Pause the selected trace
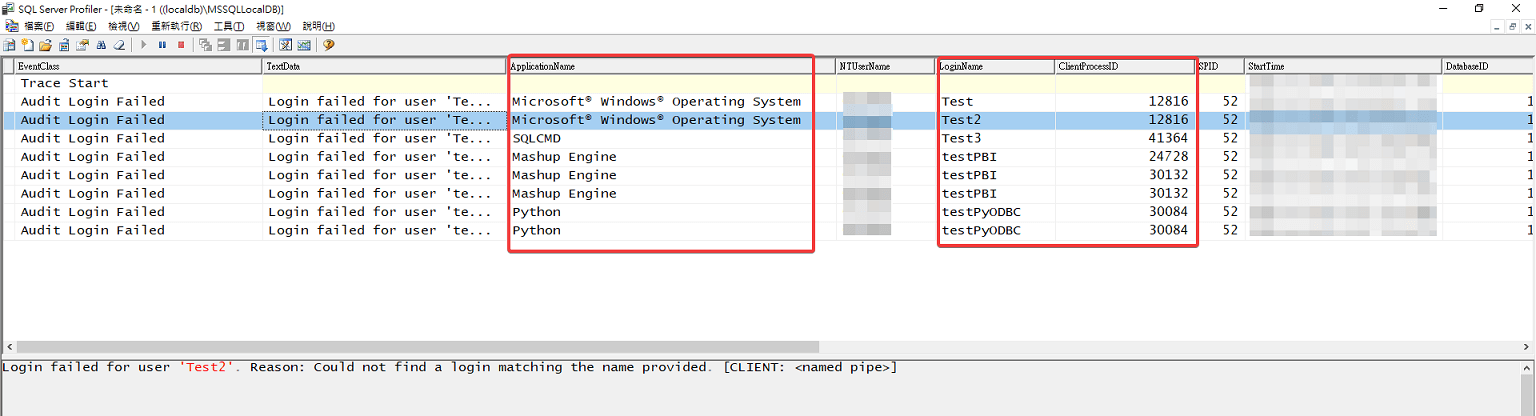The image size is (1536, 416). (x=162, y=45)
